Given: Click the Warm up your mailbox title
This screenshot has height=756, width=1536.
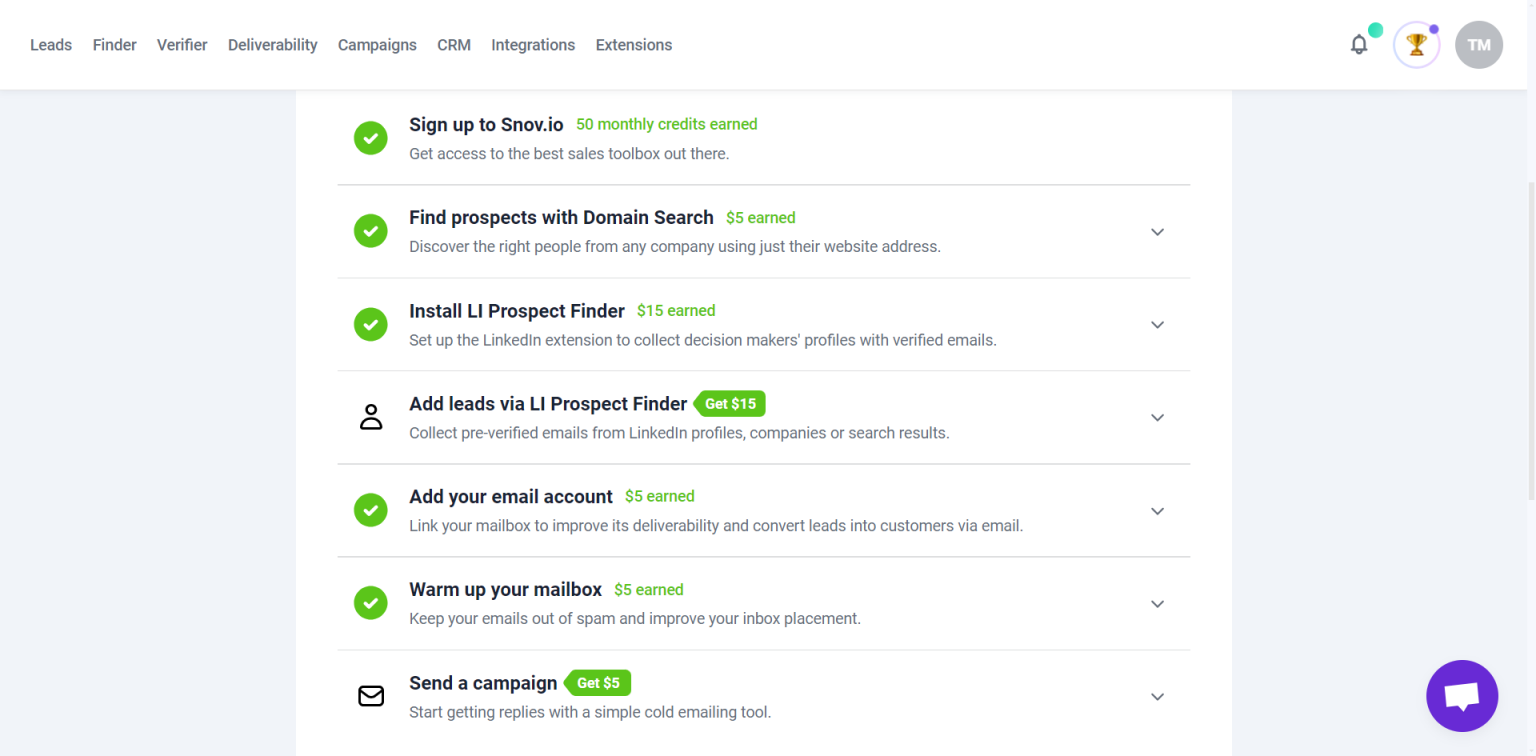Looking at the screenshot, I should coord(505,589).
